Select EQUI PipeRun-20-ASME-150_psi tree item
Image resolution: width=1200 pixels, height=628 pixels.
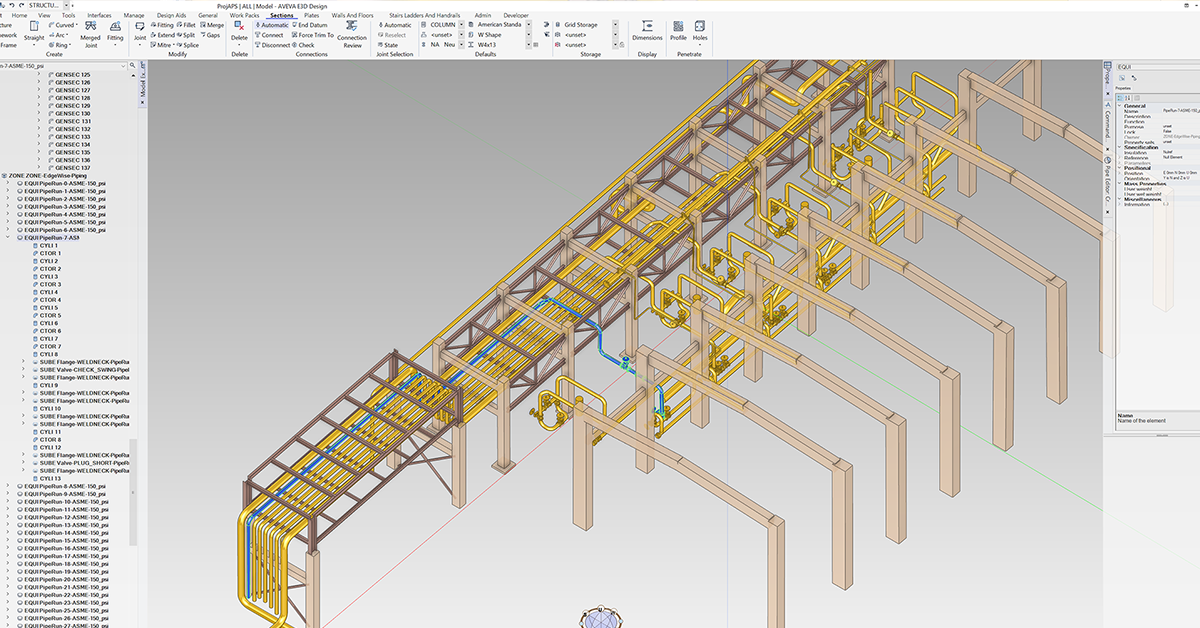(64, 579)
